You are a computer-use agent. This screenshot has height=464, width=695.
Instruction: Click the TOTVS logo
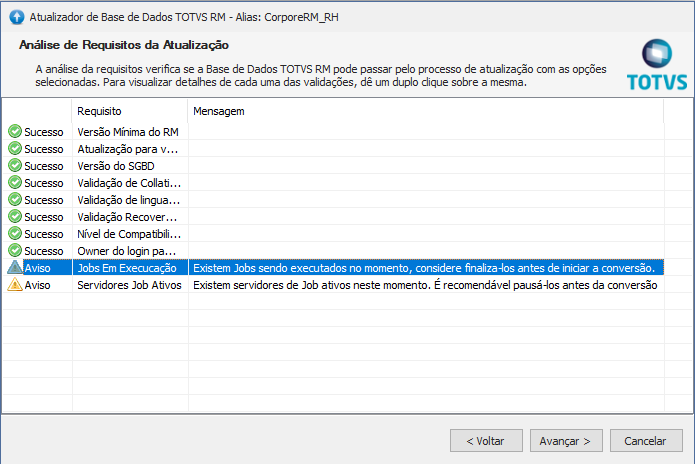(656, 65)
